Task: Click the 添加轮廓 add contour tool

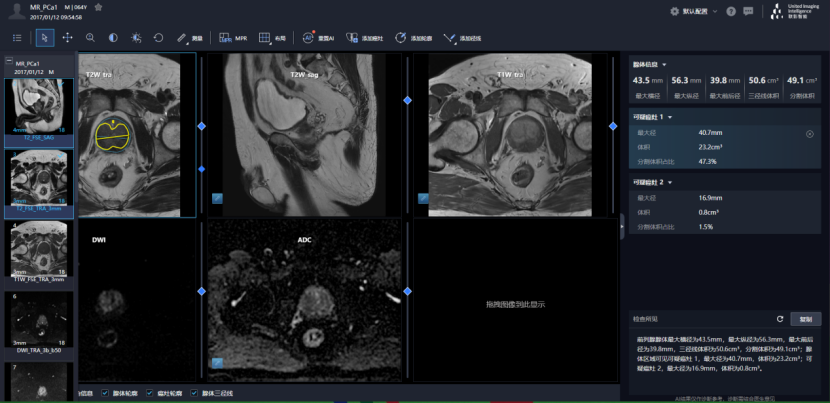Action: [x=413, y=38]
